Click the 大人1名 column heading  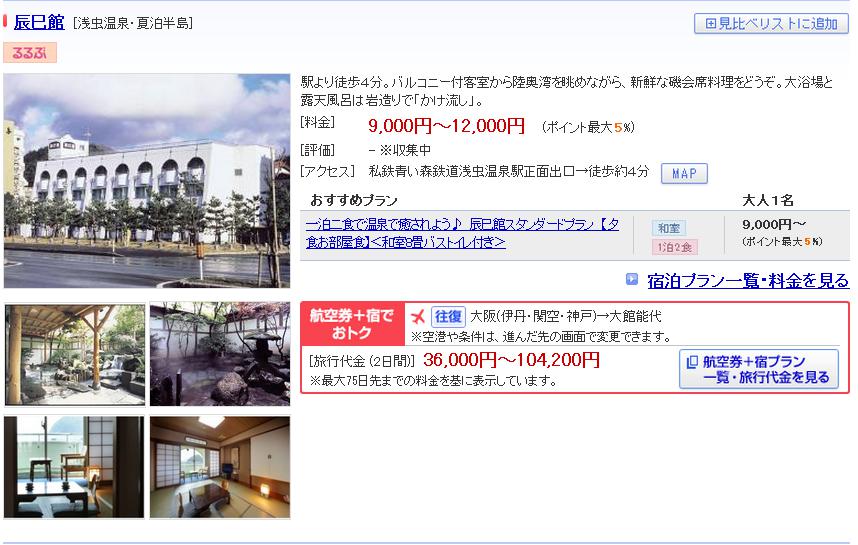(x=768, y=200)
